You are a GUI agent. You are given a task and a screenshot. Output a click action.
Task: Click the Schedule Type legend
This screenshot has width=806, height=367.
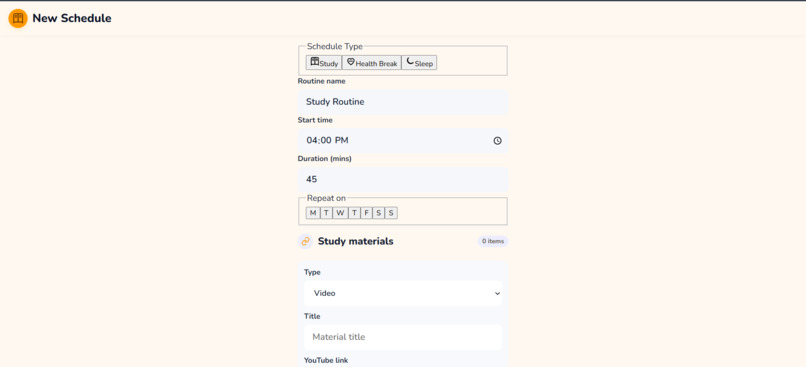(x=335, y=46)
